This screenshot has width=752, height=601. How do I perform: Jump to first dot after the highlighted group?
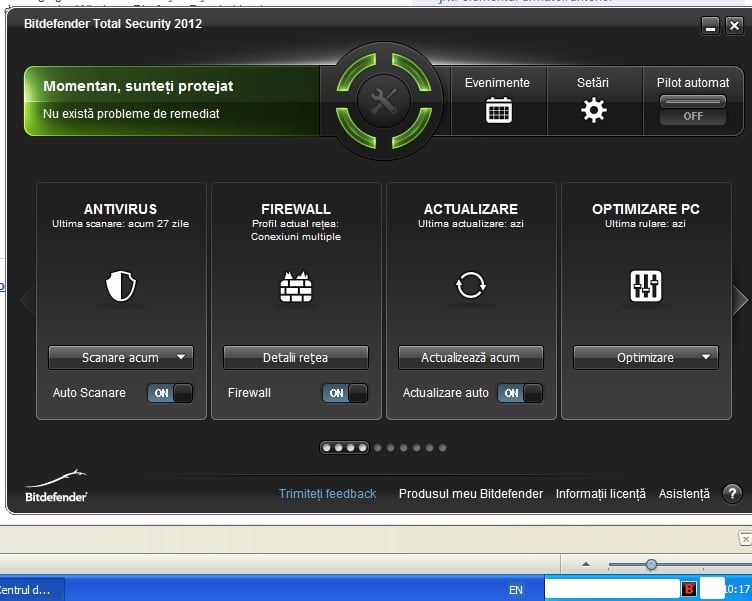coord(378,448)
